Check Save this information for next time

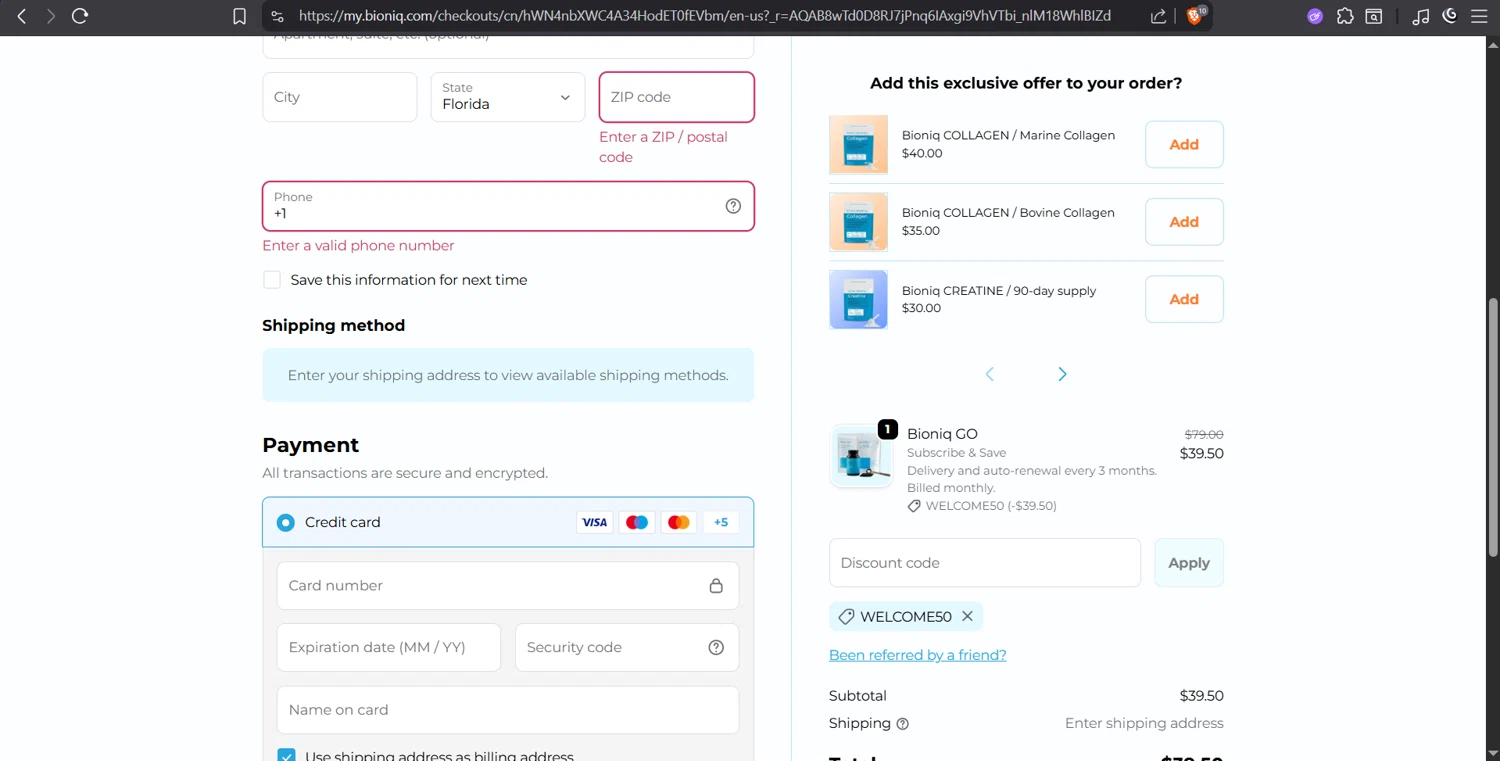click(x=272, y=280)
